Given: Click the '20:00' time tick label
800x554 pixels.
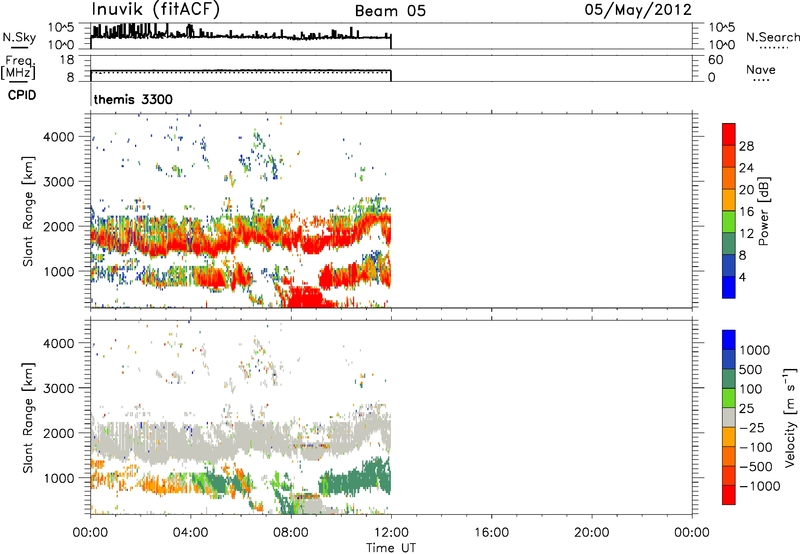Looking at the screenshot, I should tap(591, 533).
